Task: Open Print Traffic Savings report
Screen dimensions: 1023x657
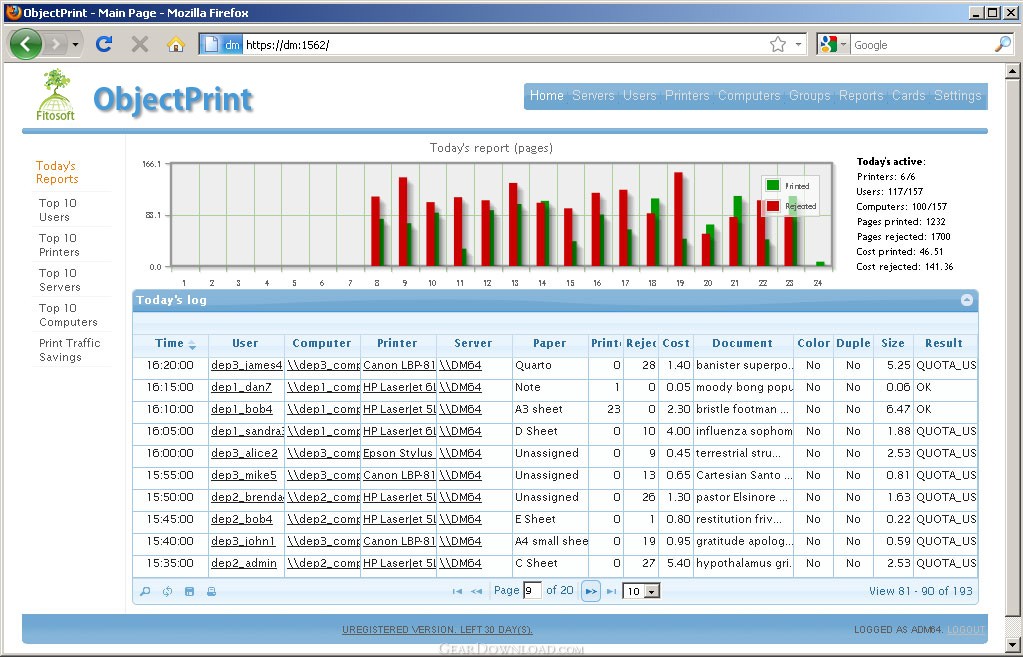Action: point(69,350)
